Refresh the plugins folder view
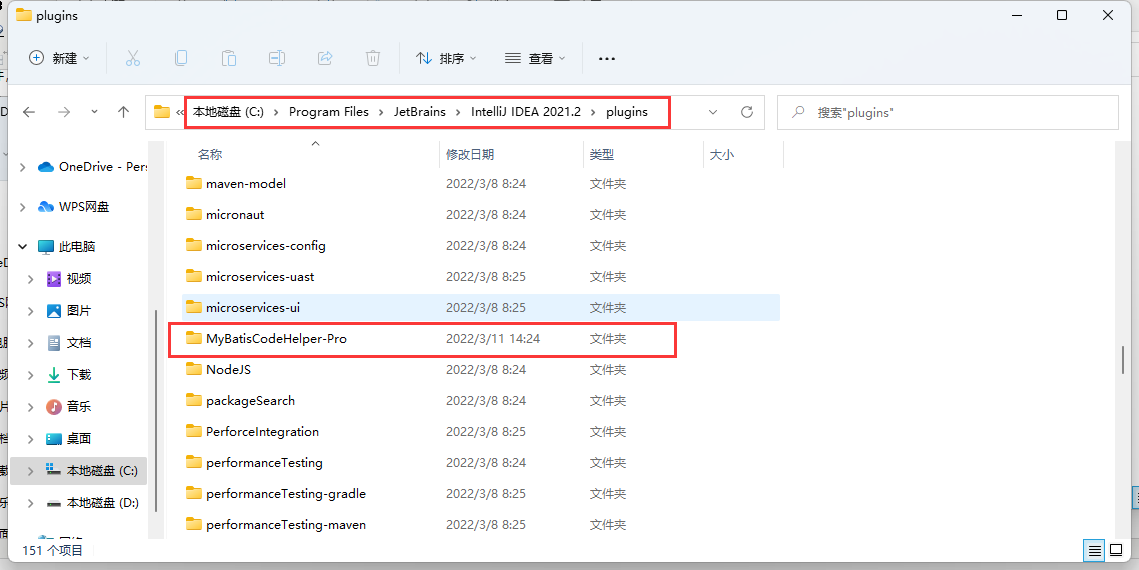The width and height of the screenshot is (1139, 570). click(x=747, y=112)
